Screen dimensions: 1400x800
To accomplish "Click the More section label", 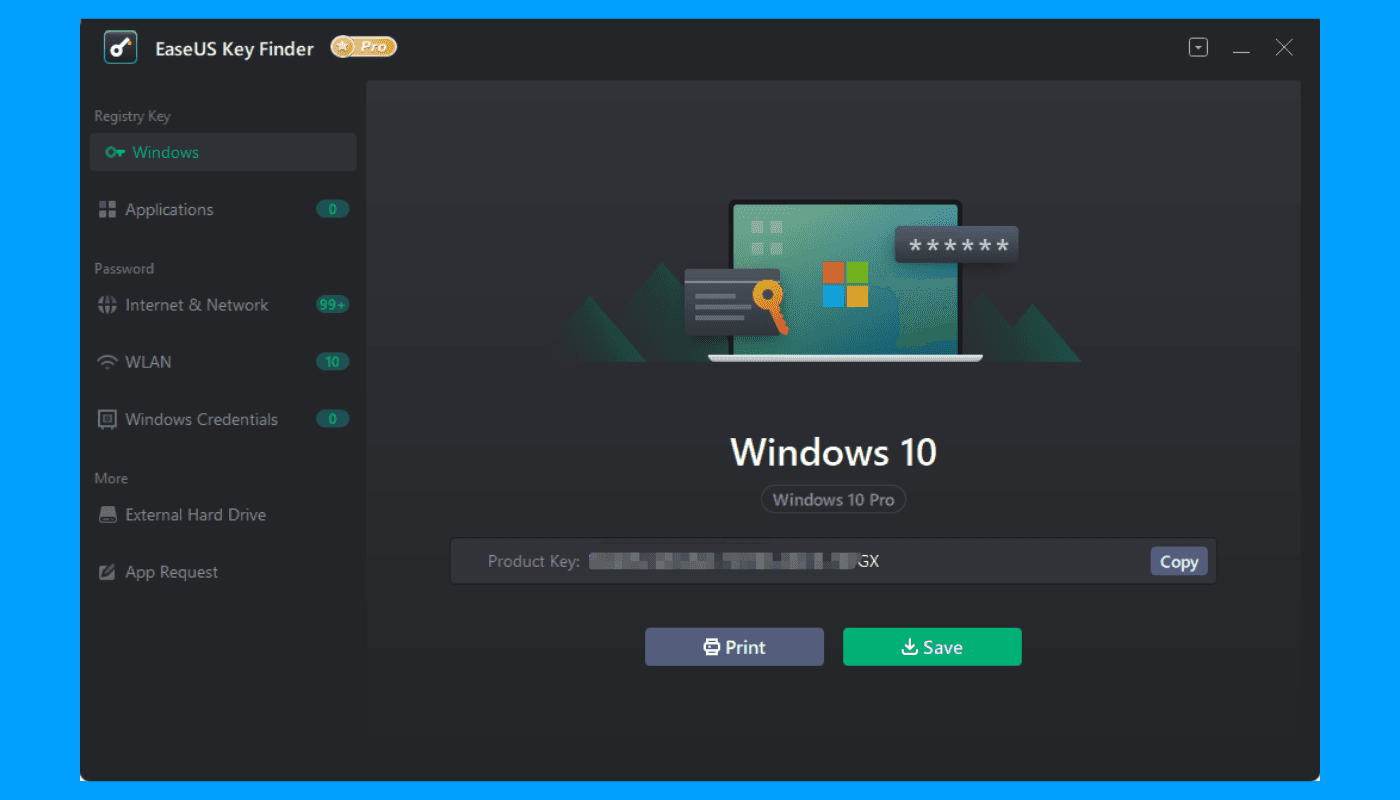I will [111, 478].
